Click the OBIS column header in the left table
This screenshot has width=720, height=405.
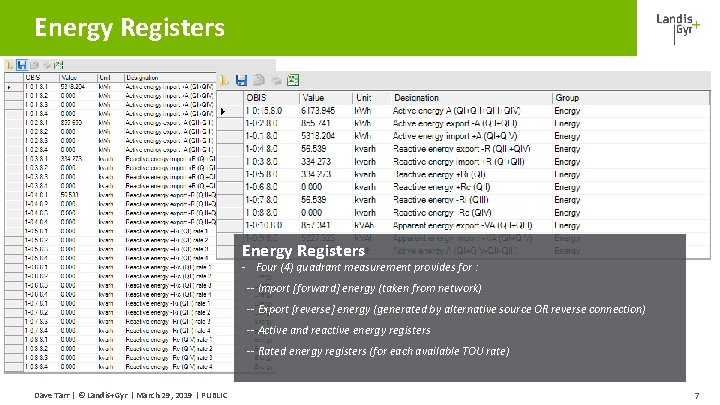tap(41, 78)
